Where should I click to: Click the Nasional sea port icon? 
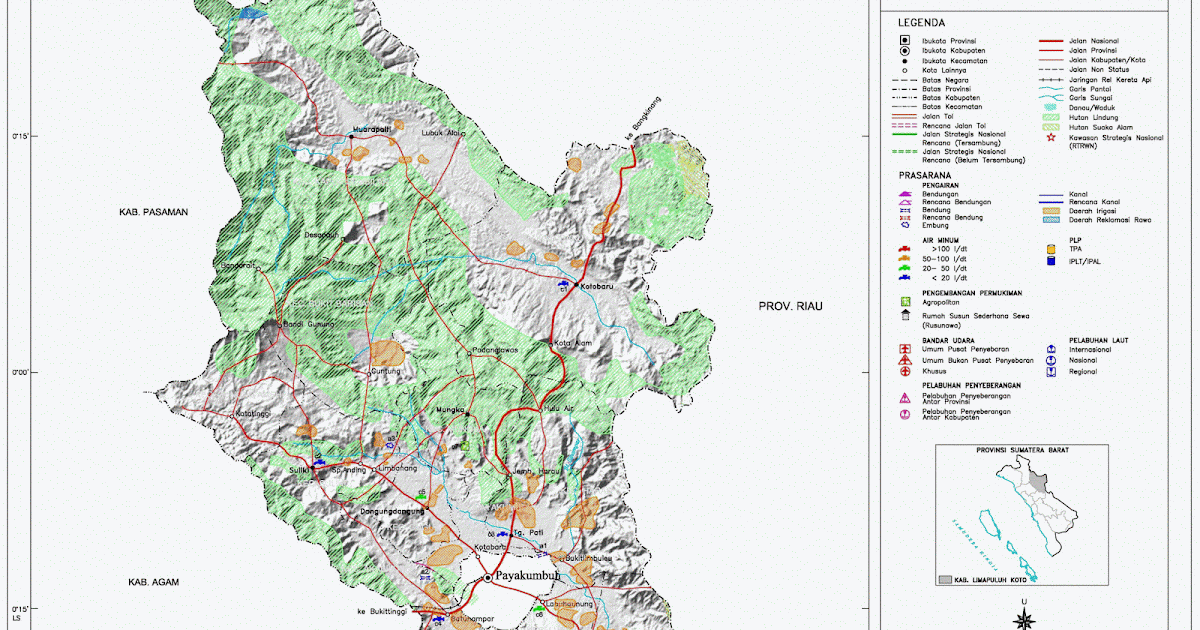[1051, 360]
